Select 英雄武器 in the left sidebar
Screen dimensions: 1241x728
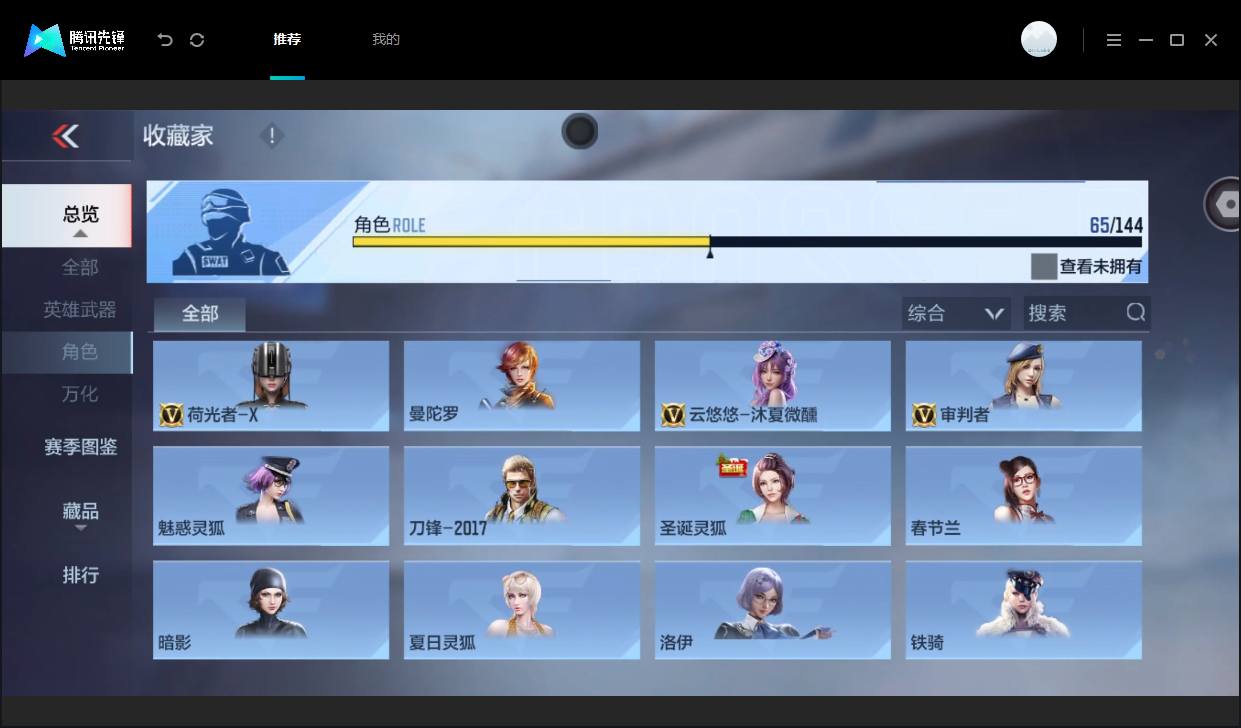pos(80,310)
